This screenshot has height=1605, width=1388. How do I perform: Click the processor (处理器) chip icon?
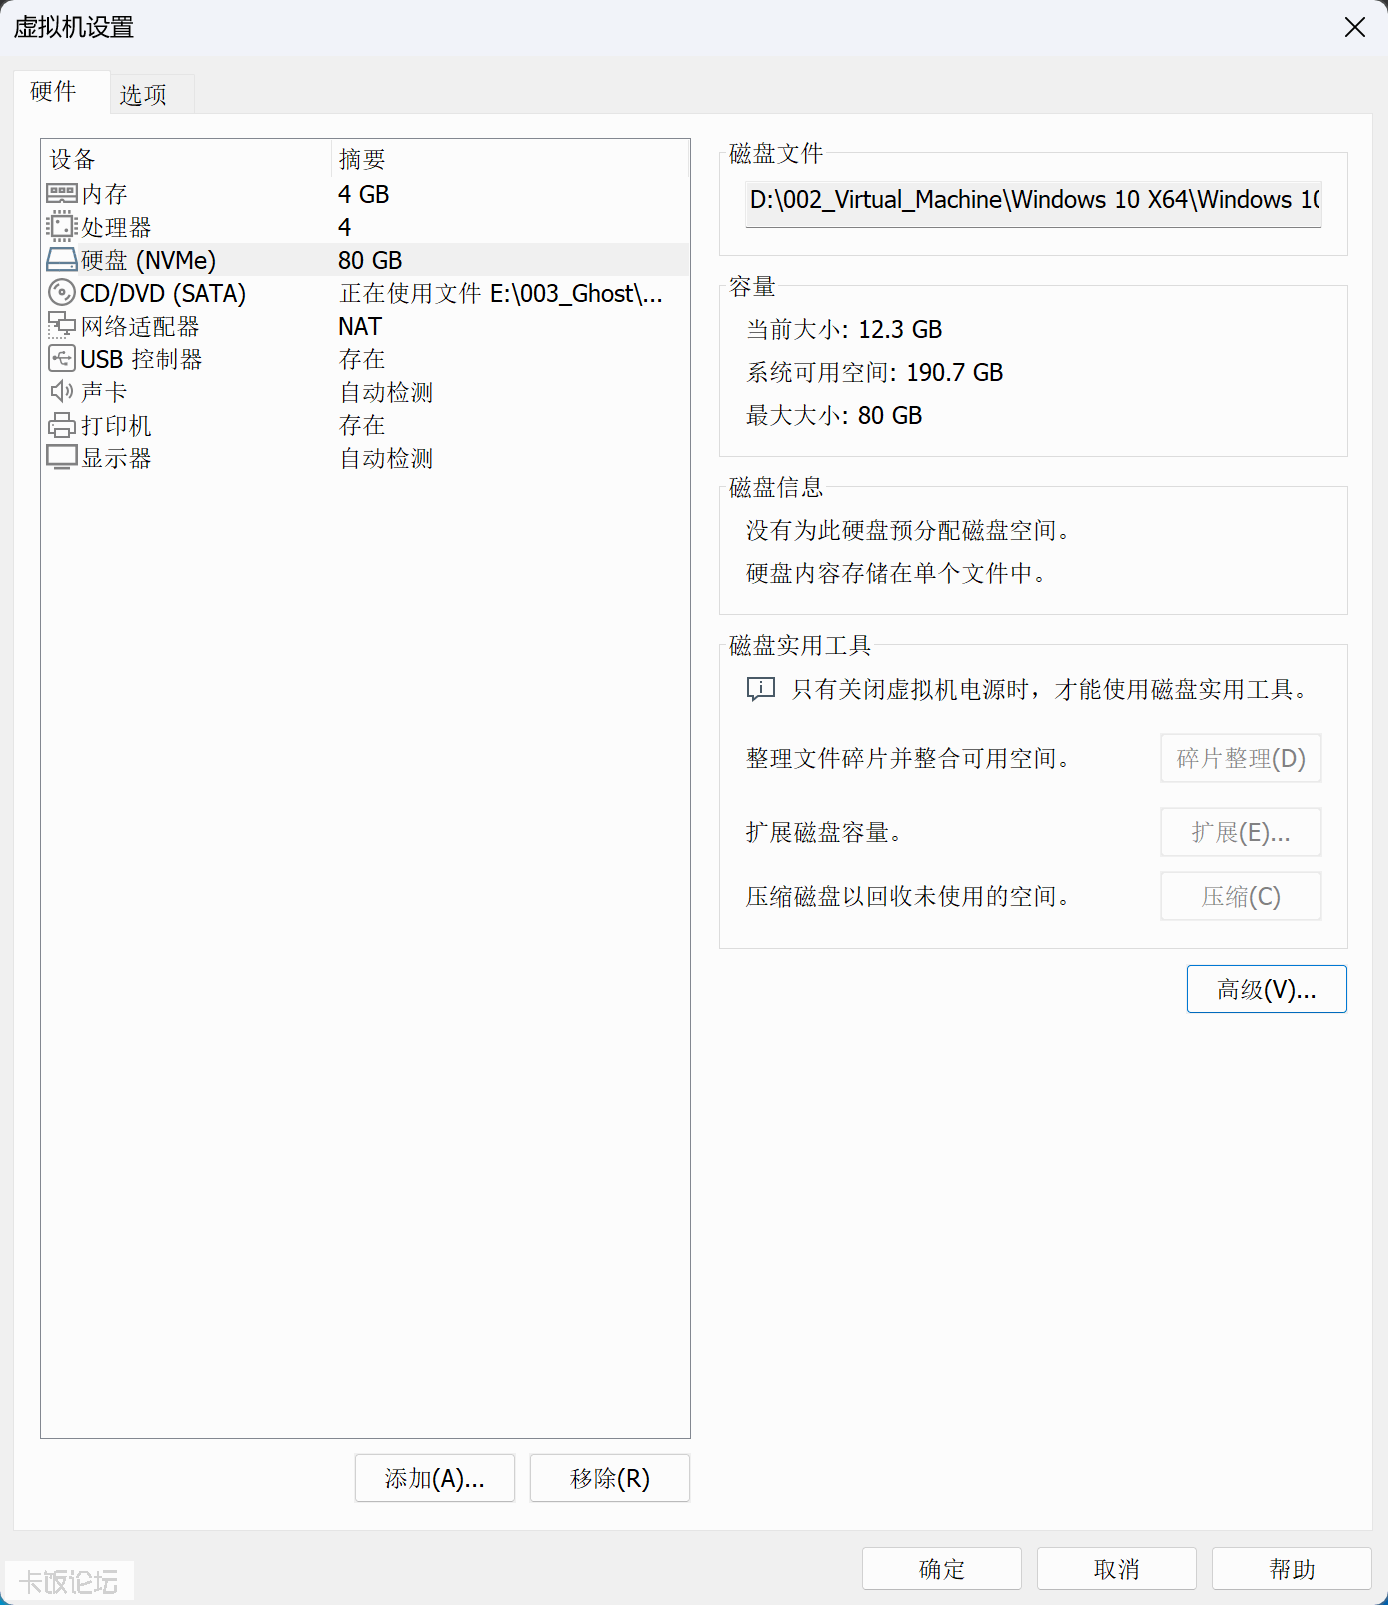point(62,227)
